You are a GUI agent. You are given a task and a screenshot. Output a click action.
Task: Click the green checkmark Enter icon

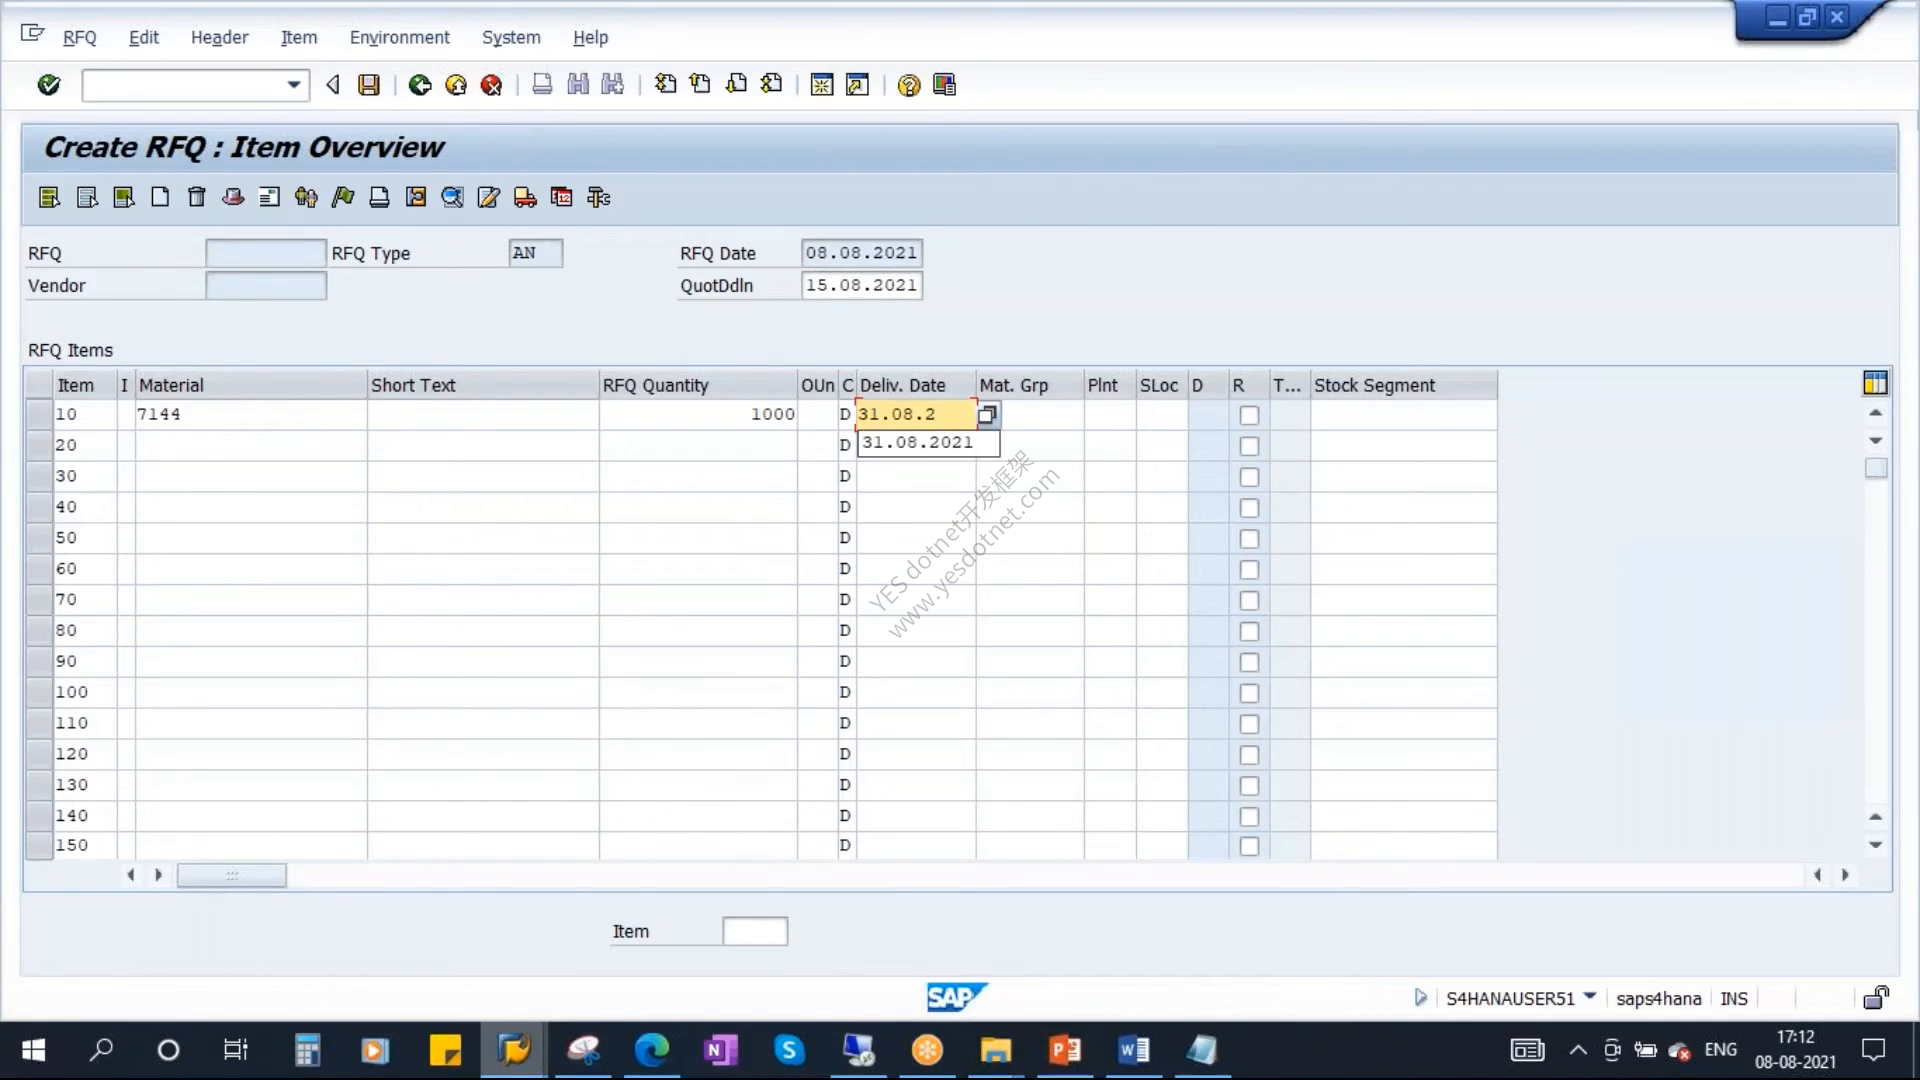coord(48,85)
